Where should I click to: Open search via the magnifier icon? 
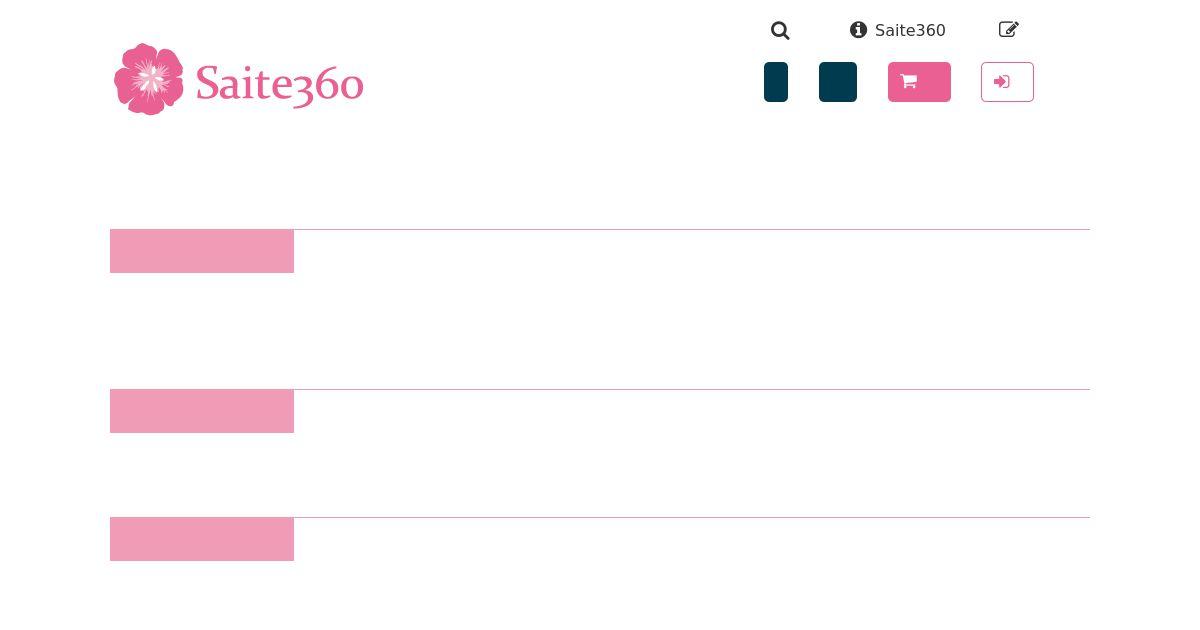(x=780, y=31)
